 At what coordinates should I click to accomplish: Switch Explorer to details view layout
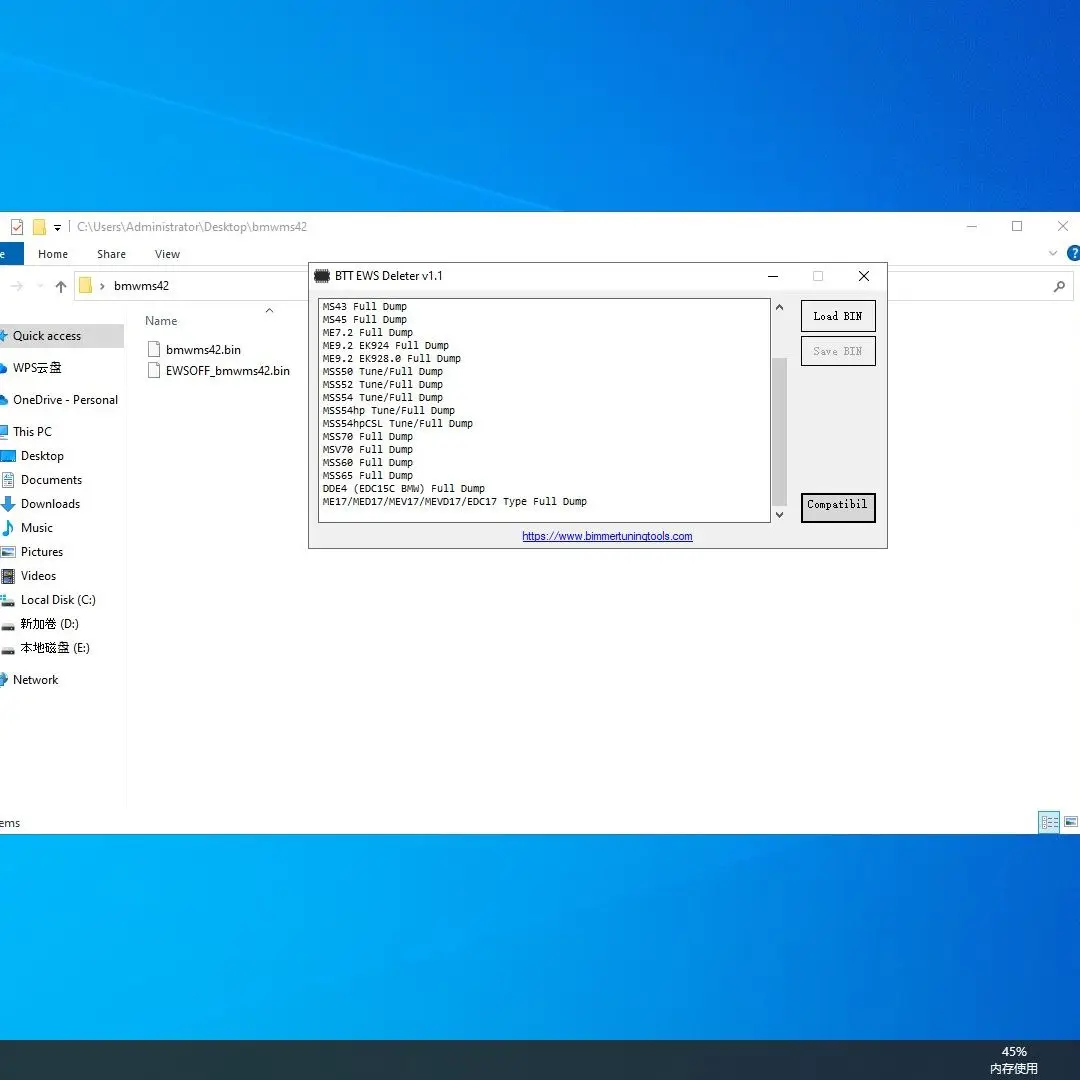click(x=1049, y=822)
